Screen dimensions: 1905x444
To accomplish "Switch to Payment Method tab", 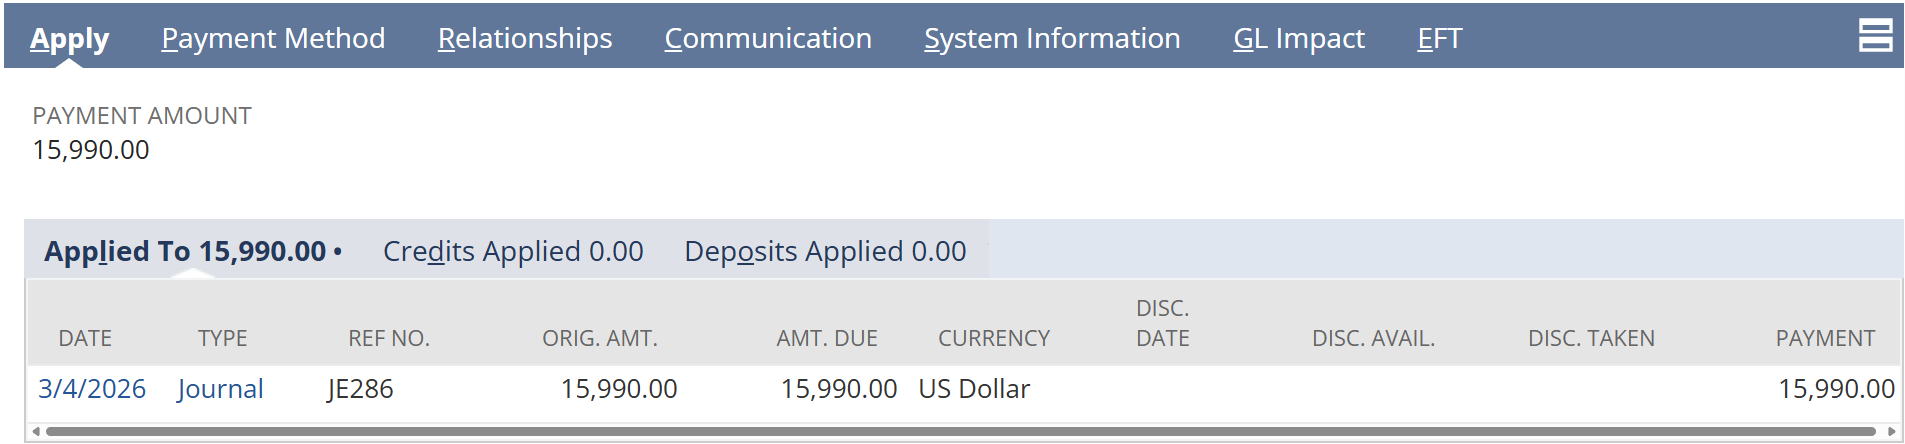I will click(x=273, y=38).
